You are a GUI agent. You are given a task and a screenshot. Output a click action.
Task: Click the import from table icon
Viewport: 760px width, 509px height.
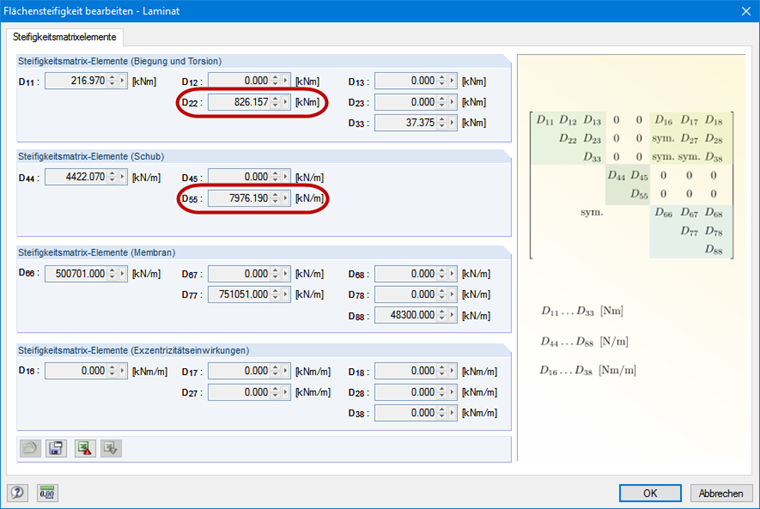click(111, 448)
